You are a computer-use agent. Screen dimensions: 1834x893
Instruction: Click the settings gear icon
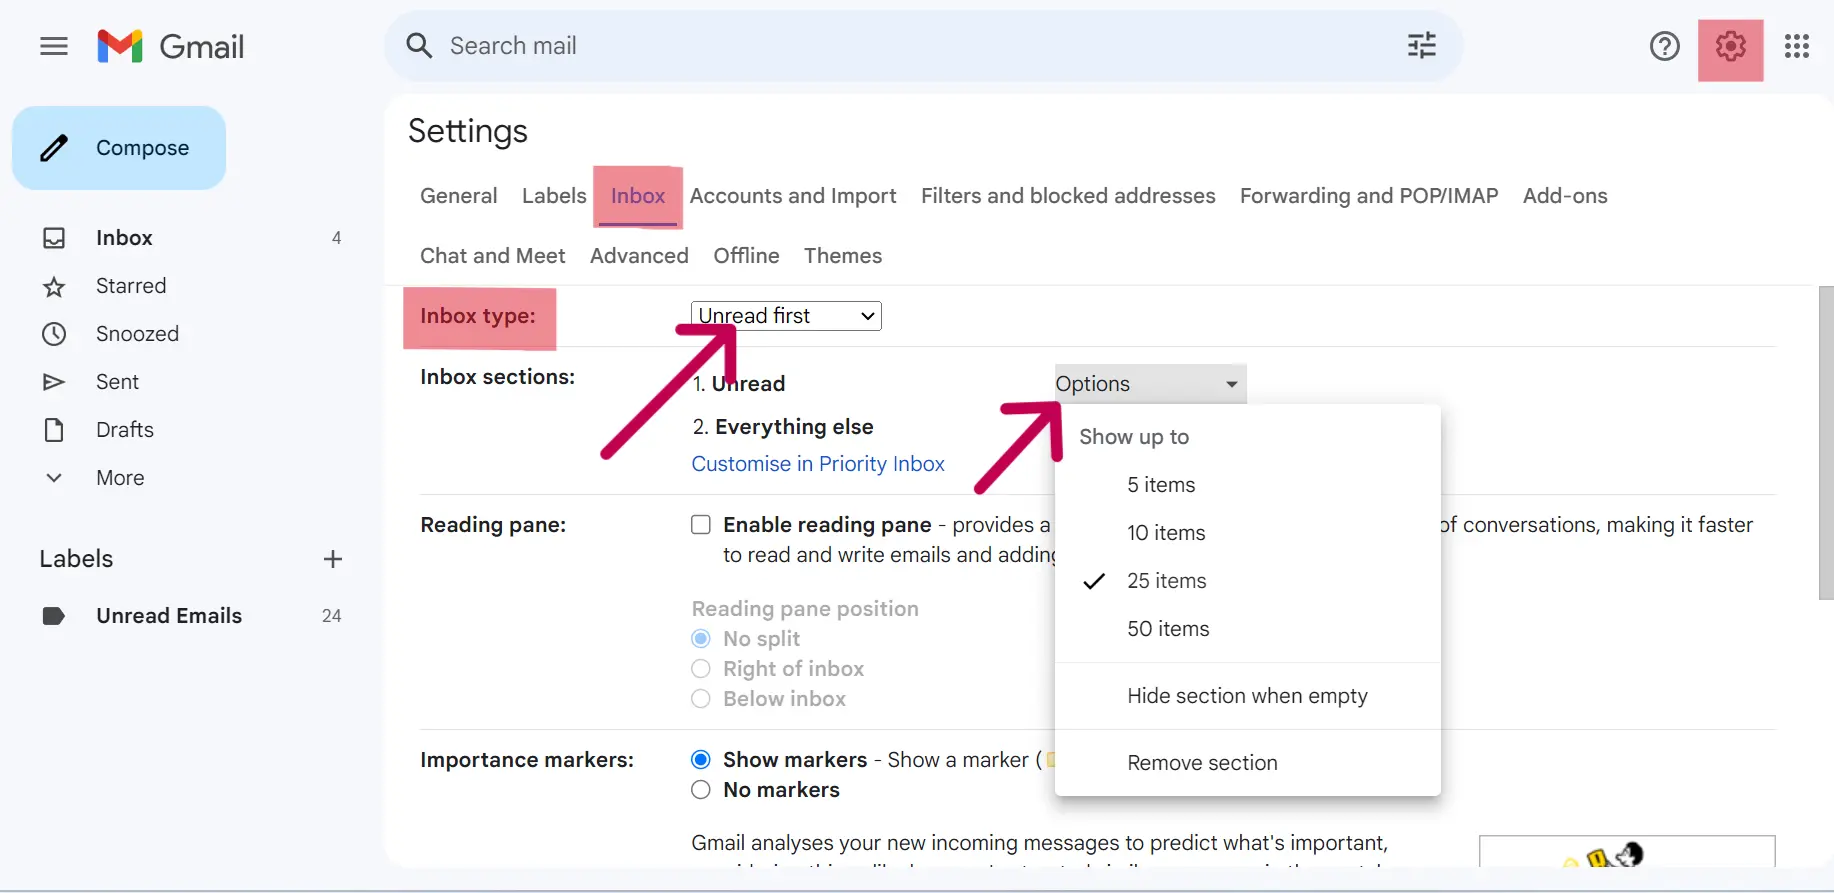1730,47
